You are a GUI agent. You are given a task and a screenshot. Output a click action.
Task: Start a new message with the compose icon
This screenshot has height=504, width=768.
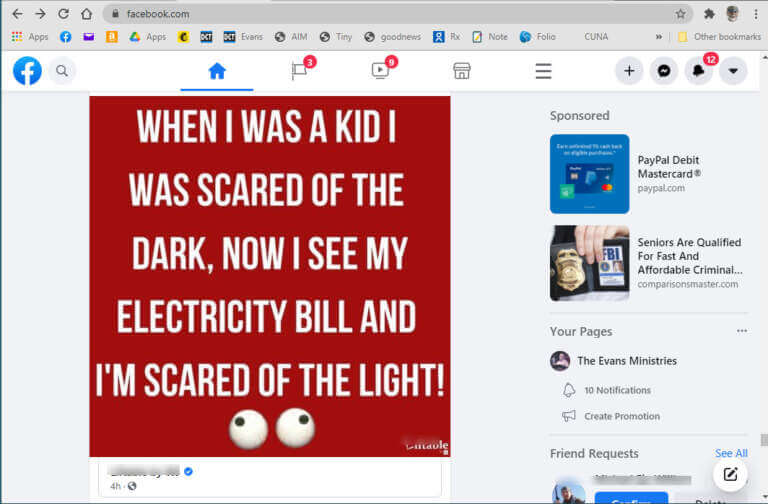(x=730, y=474)
